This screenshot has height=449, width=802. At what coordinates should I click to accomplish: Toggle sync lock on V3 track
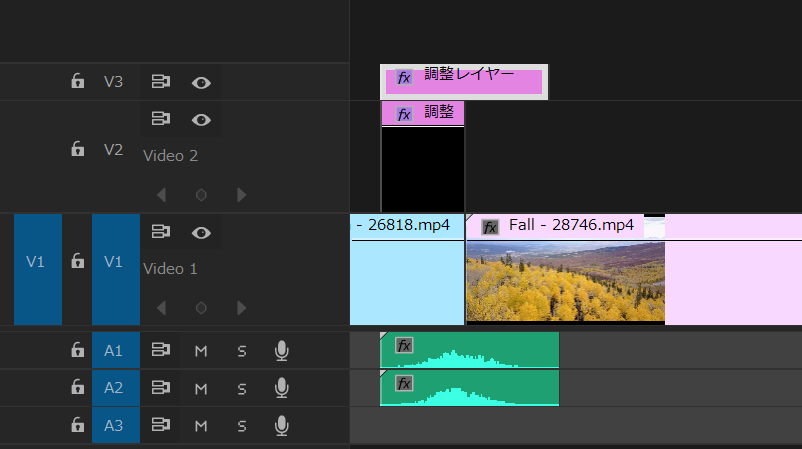tap(161, 81)
